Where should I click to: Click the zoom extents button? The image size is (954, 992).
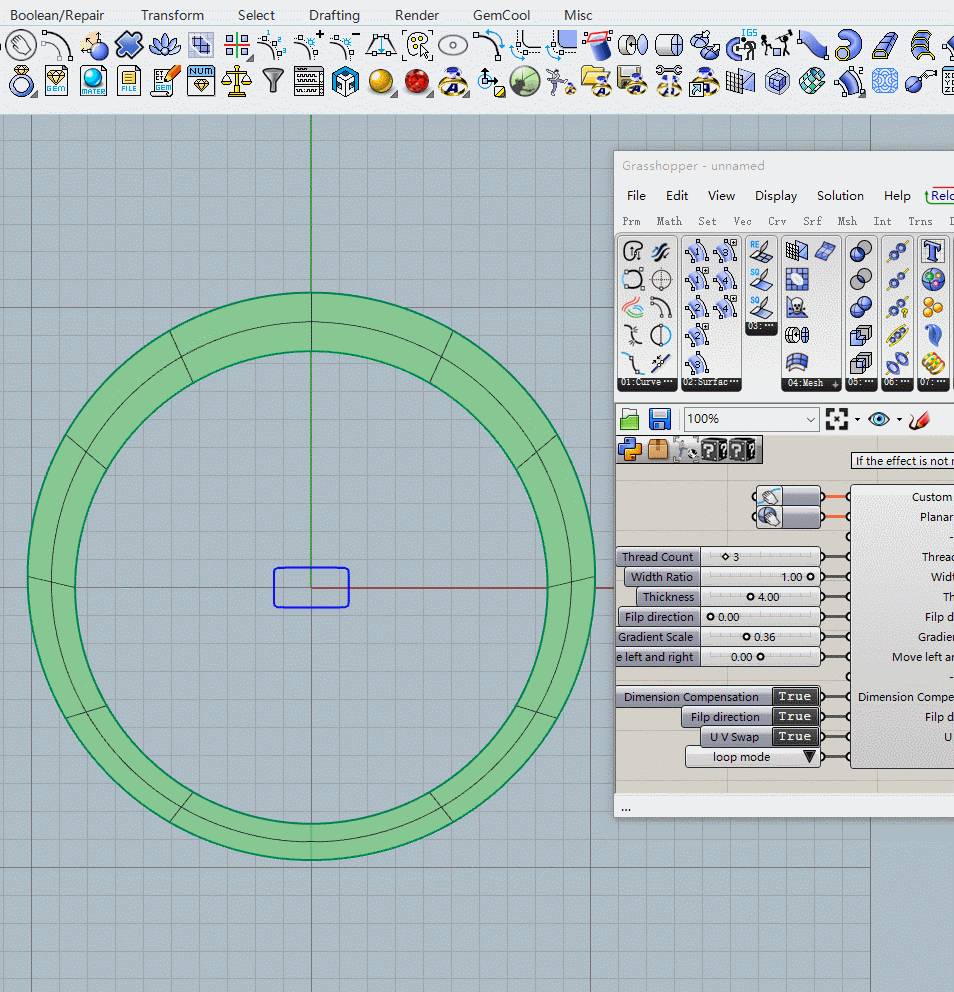837,419
